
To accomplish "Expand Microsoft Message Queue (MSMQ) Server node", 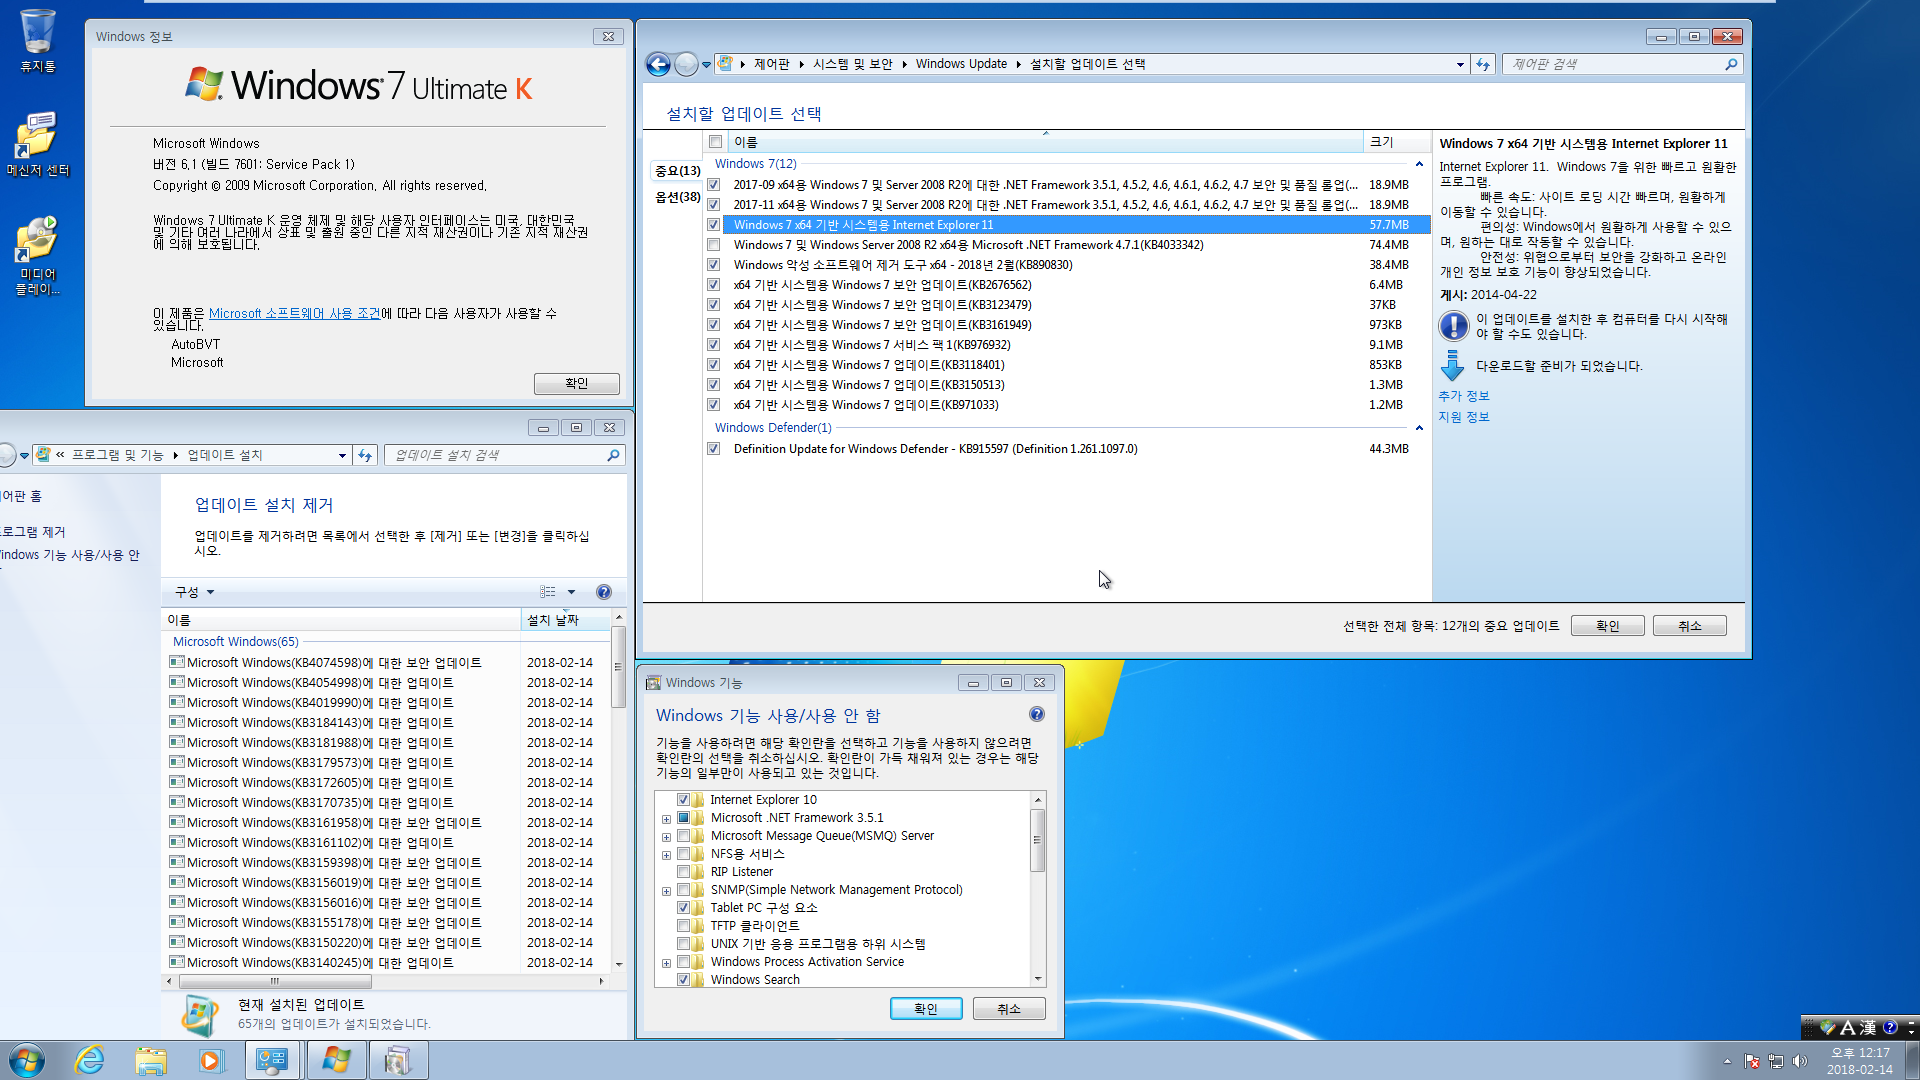I will point(666,837).
